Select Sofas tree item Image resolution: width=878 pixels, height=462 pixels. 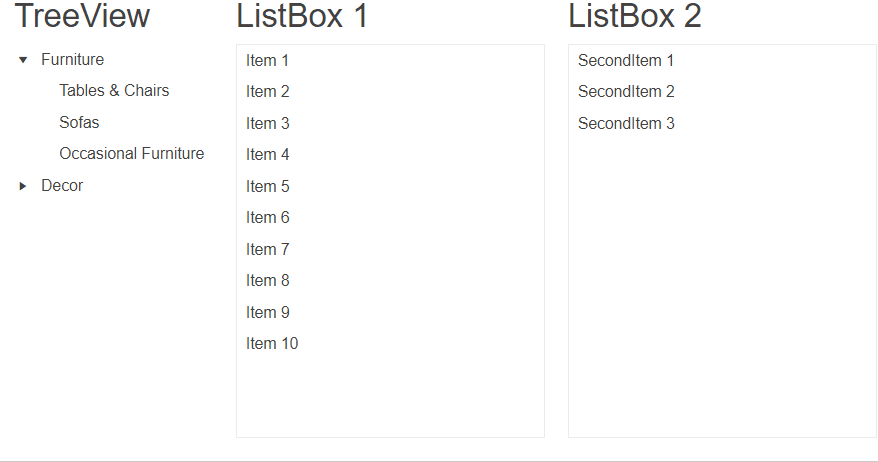tap(79, 123)
